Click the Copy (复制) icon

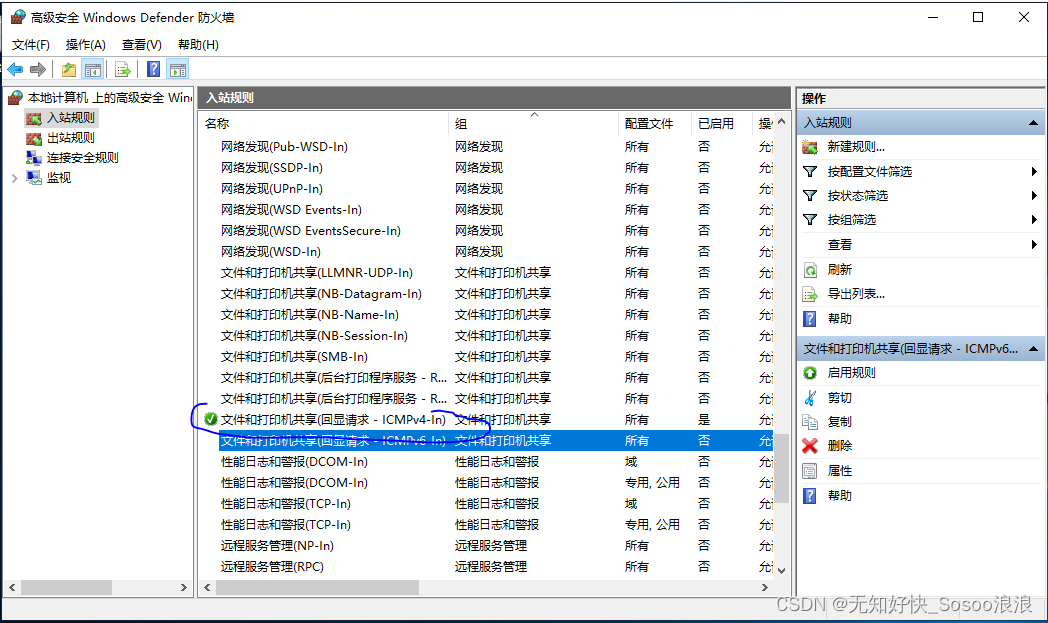[x=810, y=422]
